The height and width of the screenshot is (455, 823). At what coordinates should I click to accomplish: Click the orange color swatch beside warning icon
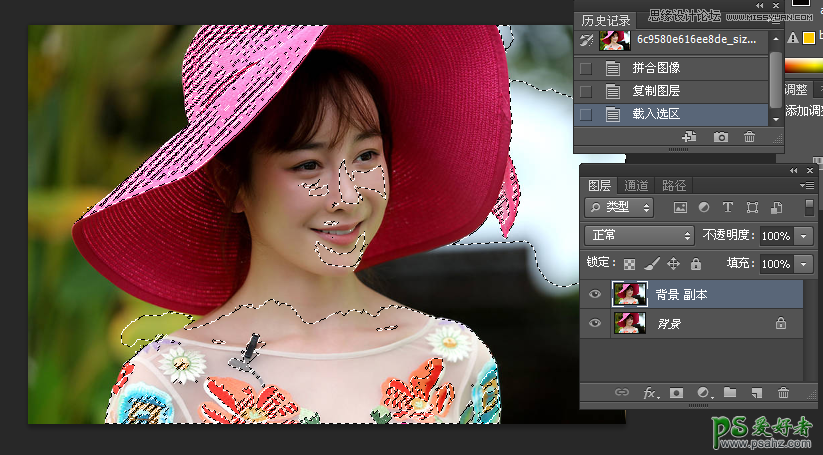[x=808, y=39]
